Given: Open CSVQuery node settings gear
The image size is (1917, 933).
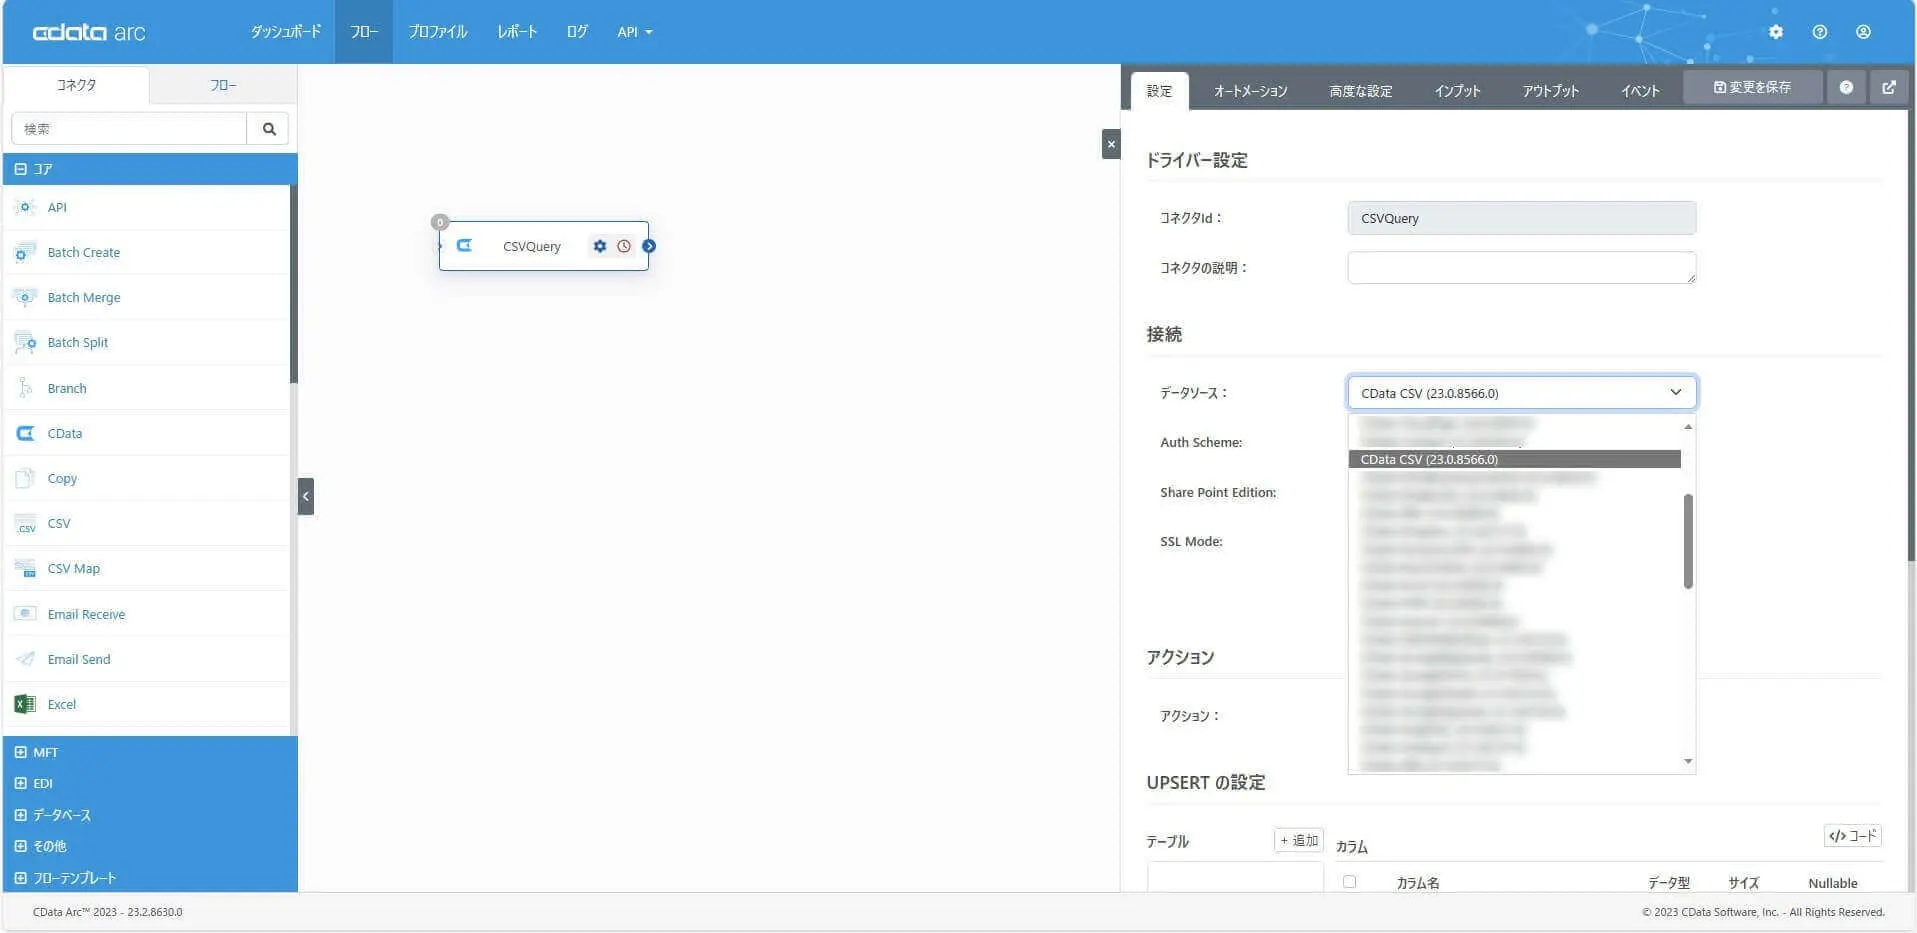Looking at the screenshot, I should [x=600, y=246].
